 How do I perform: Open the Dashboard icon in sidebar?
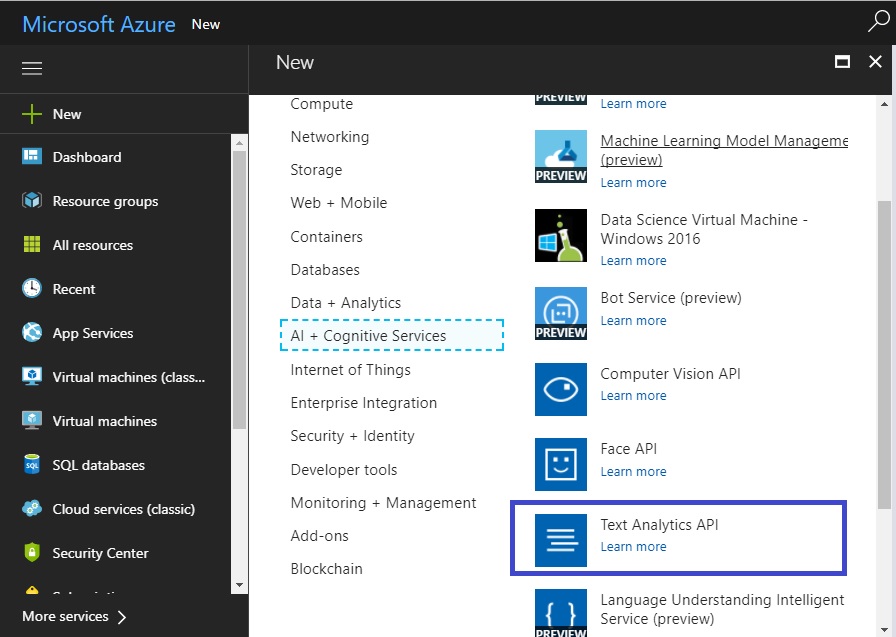coord(32,156)
